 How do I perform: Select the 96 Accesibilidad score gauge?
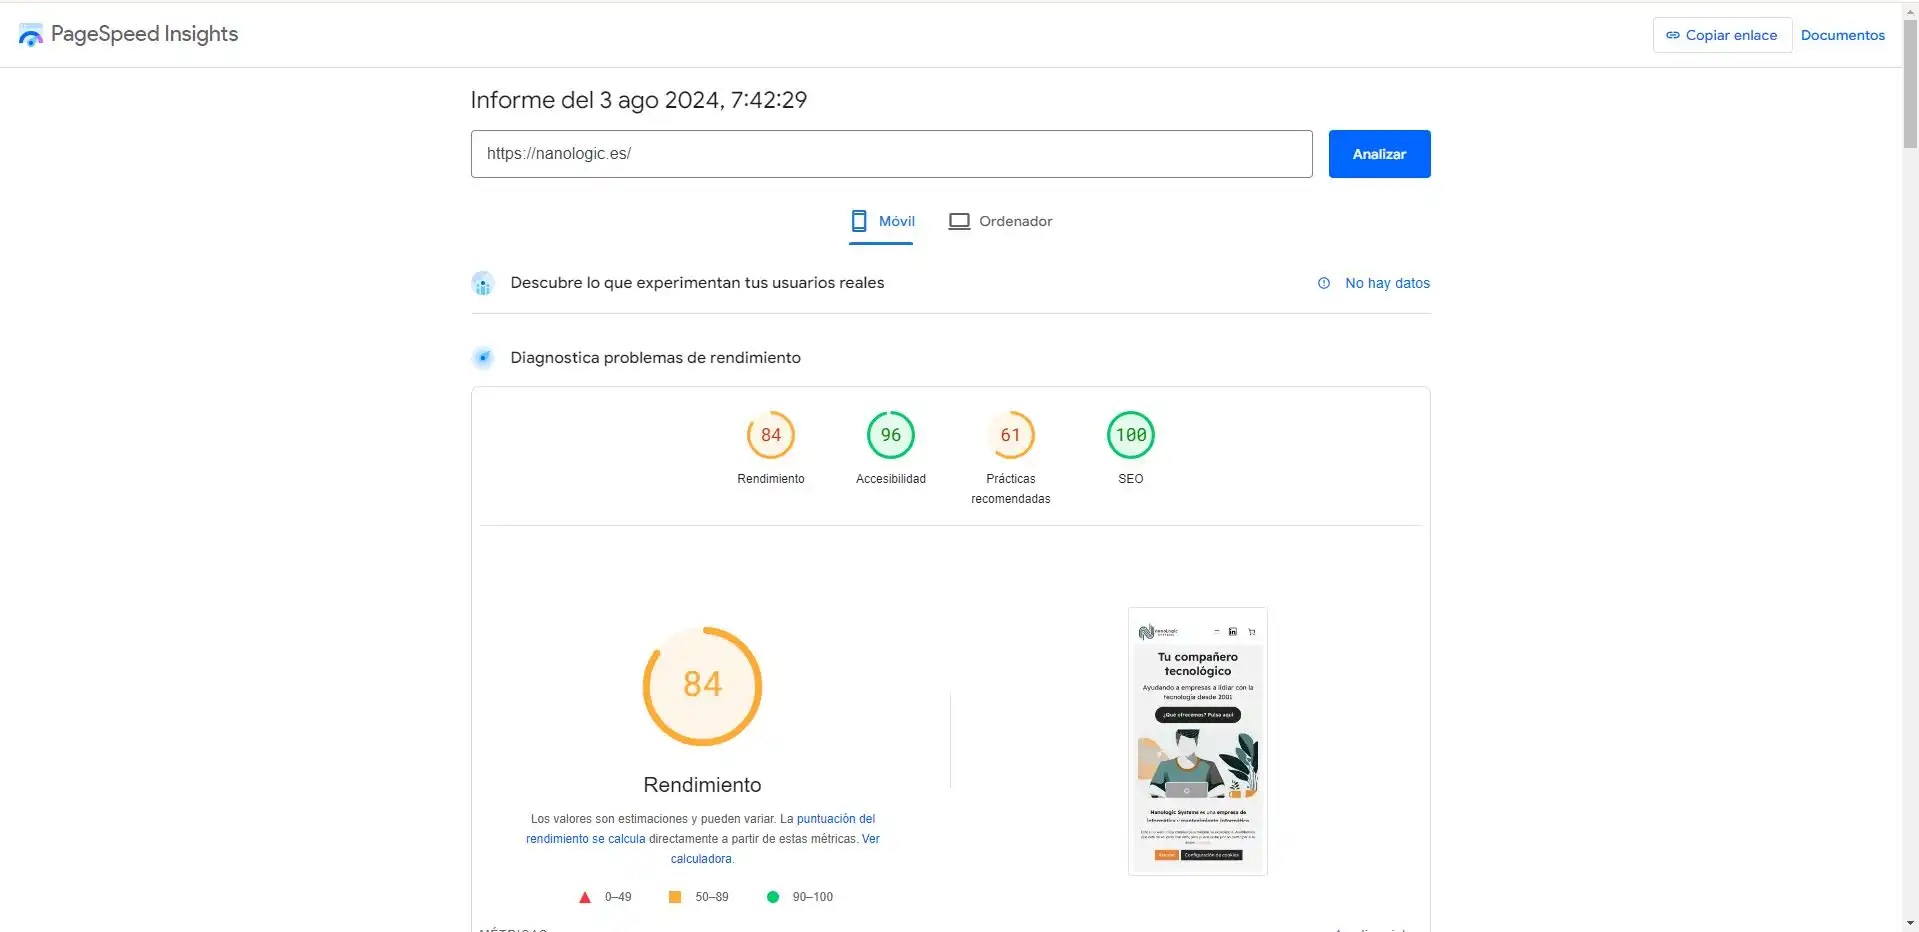point(891,435)
